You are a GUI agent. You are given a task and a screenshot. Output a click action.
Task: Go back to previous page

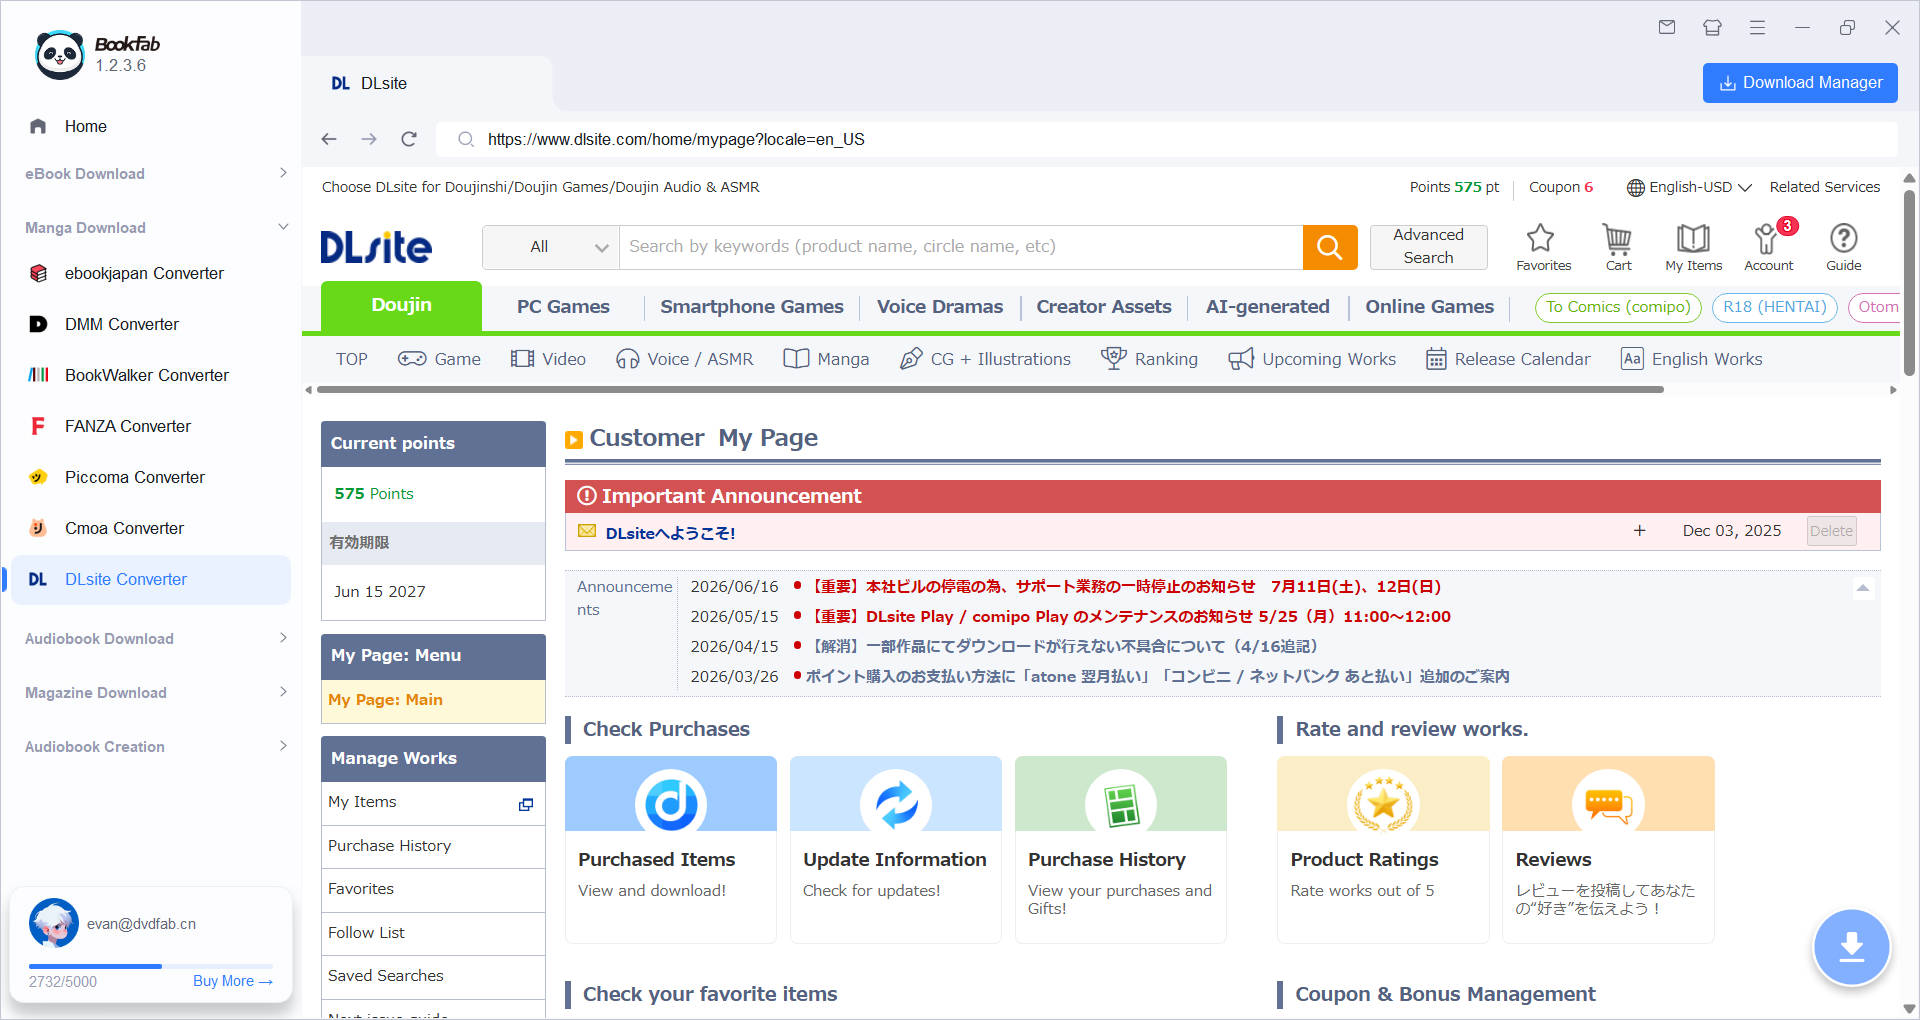tap(329, 139)
